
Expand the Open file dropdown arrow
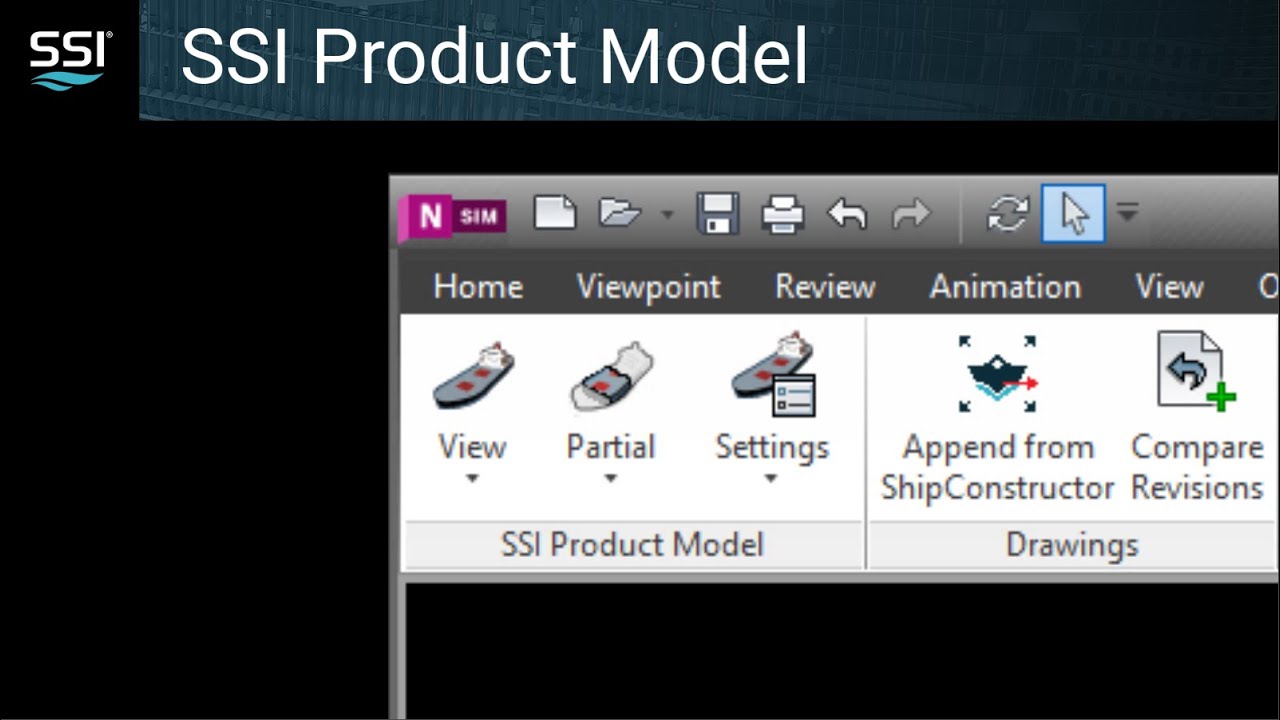pos(667,214)
